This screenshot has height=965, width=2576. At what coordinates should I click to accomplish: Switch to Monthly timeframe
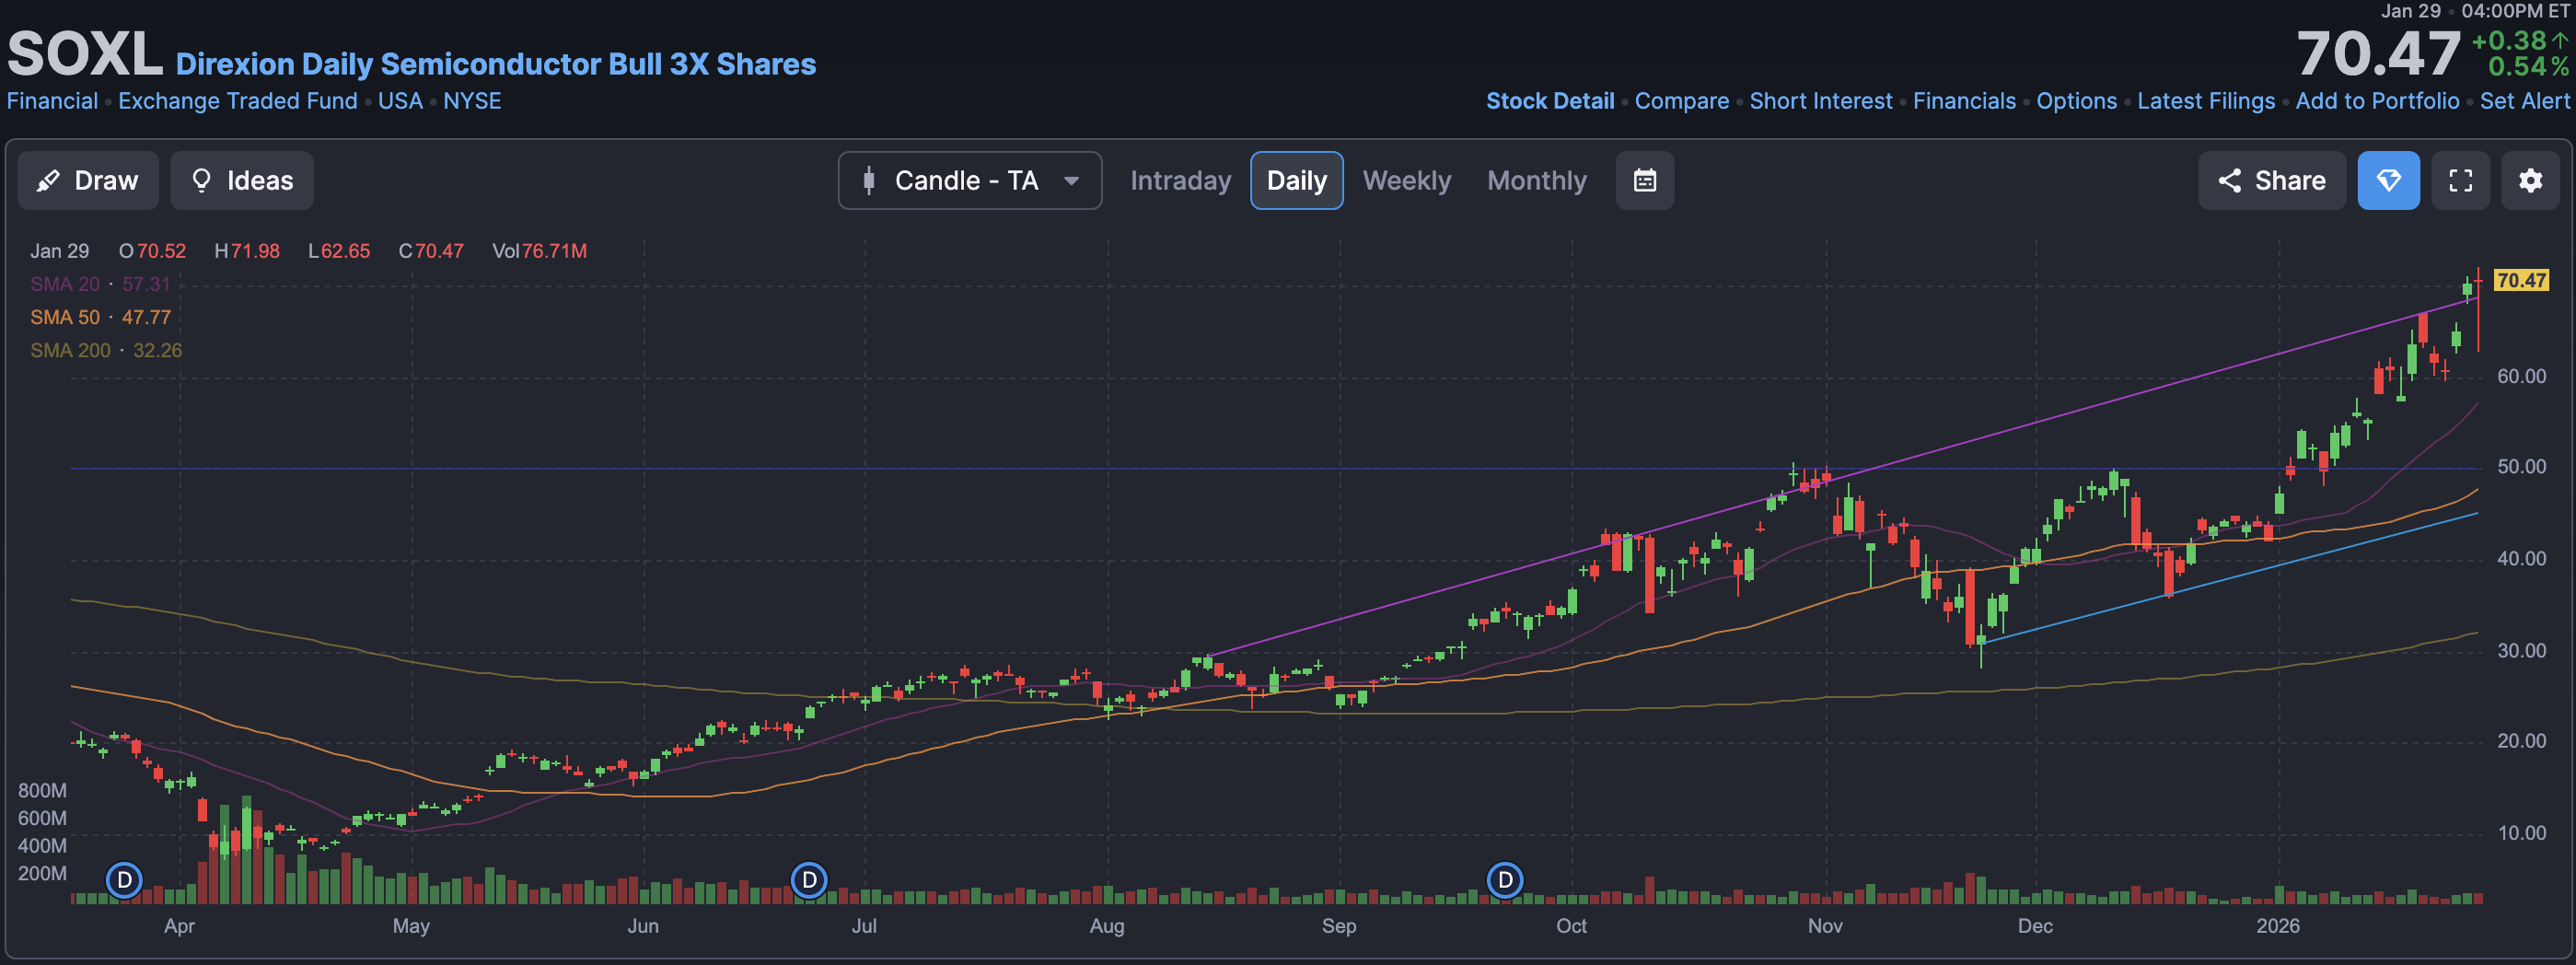[1536, 180]
